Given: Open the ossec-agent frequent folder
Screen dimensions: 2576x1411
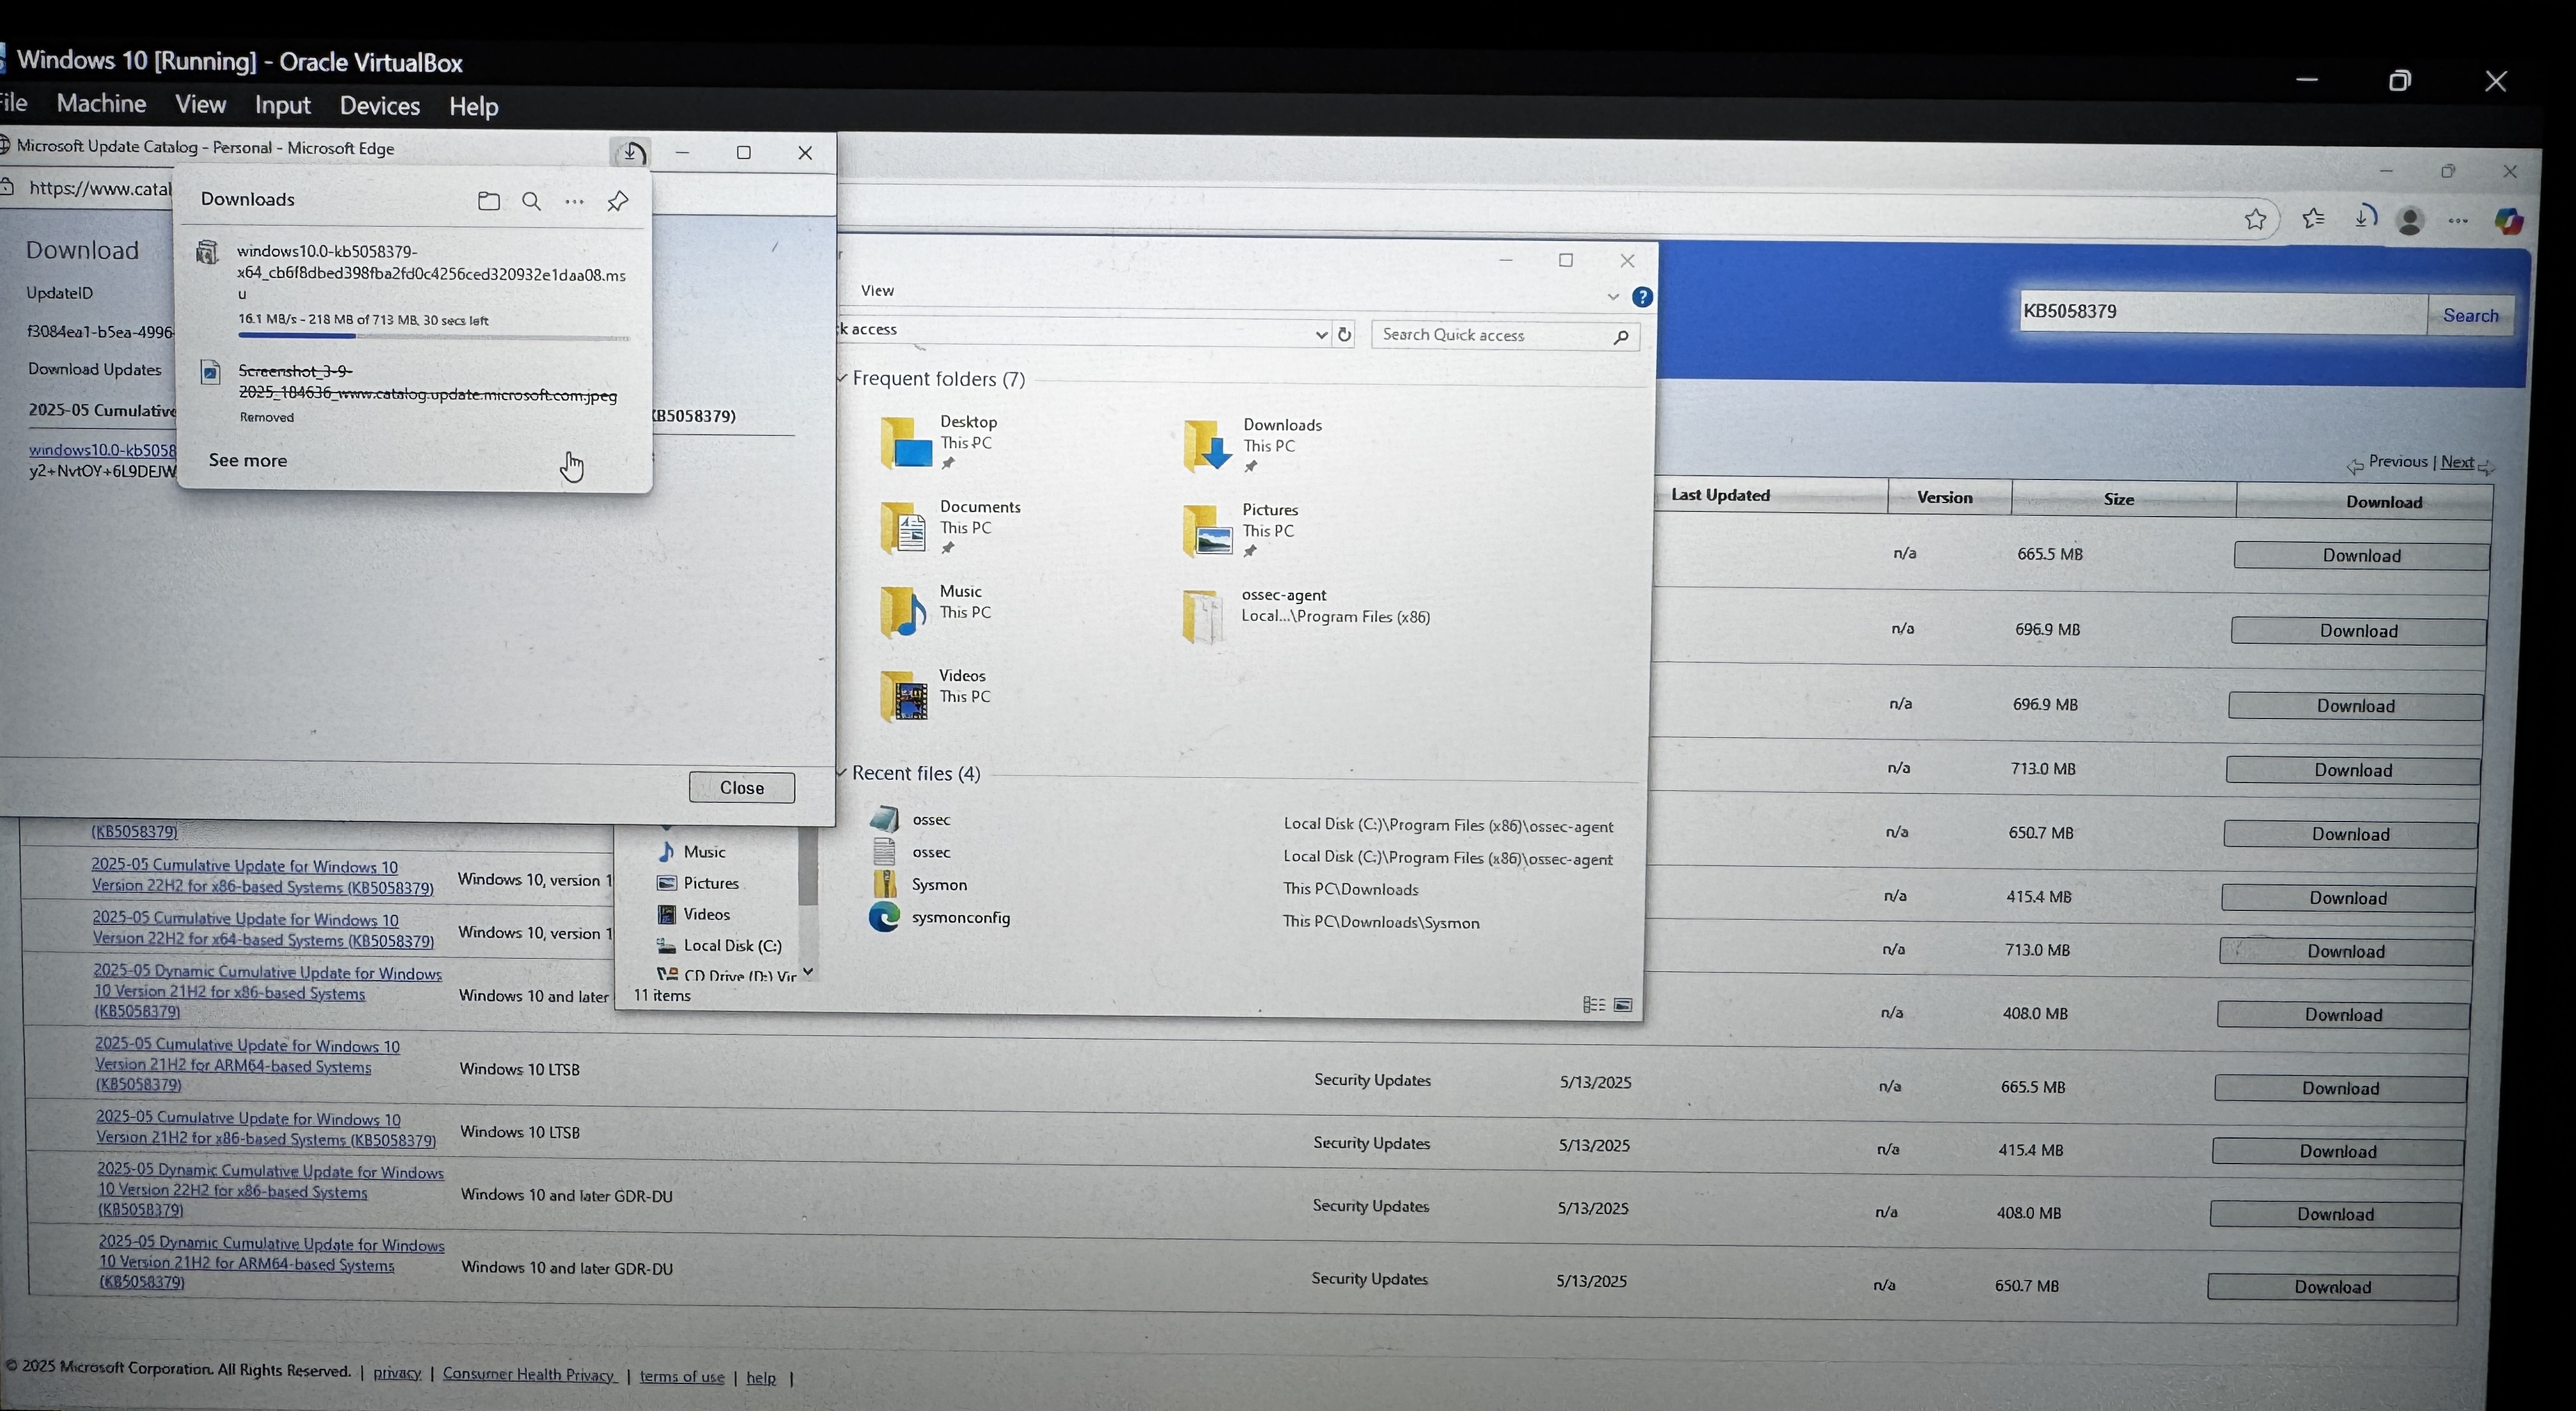Looking at the screenshot, I should pyautogui.click(x=1306, y=615).
